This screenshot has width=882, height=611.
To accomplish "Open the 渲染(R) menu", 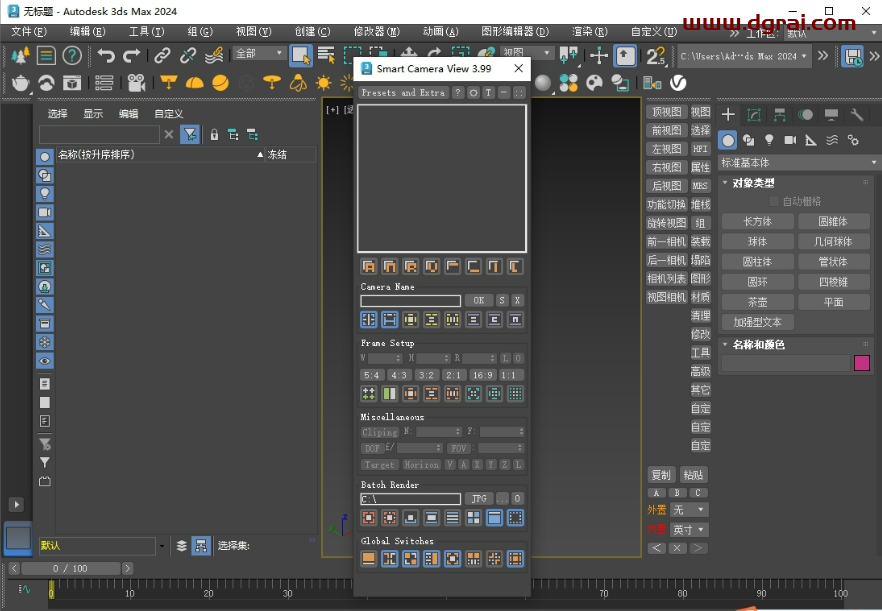I will pyautogui.click(x=590, y=32).
